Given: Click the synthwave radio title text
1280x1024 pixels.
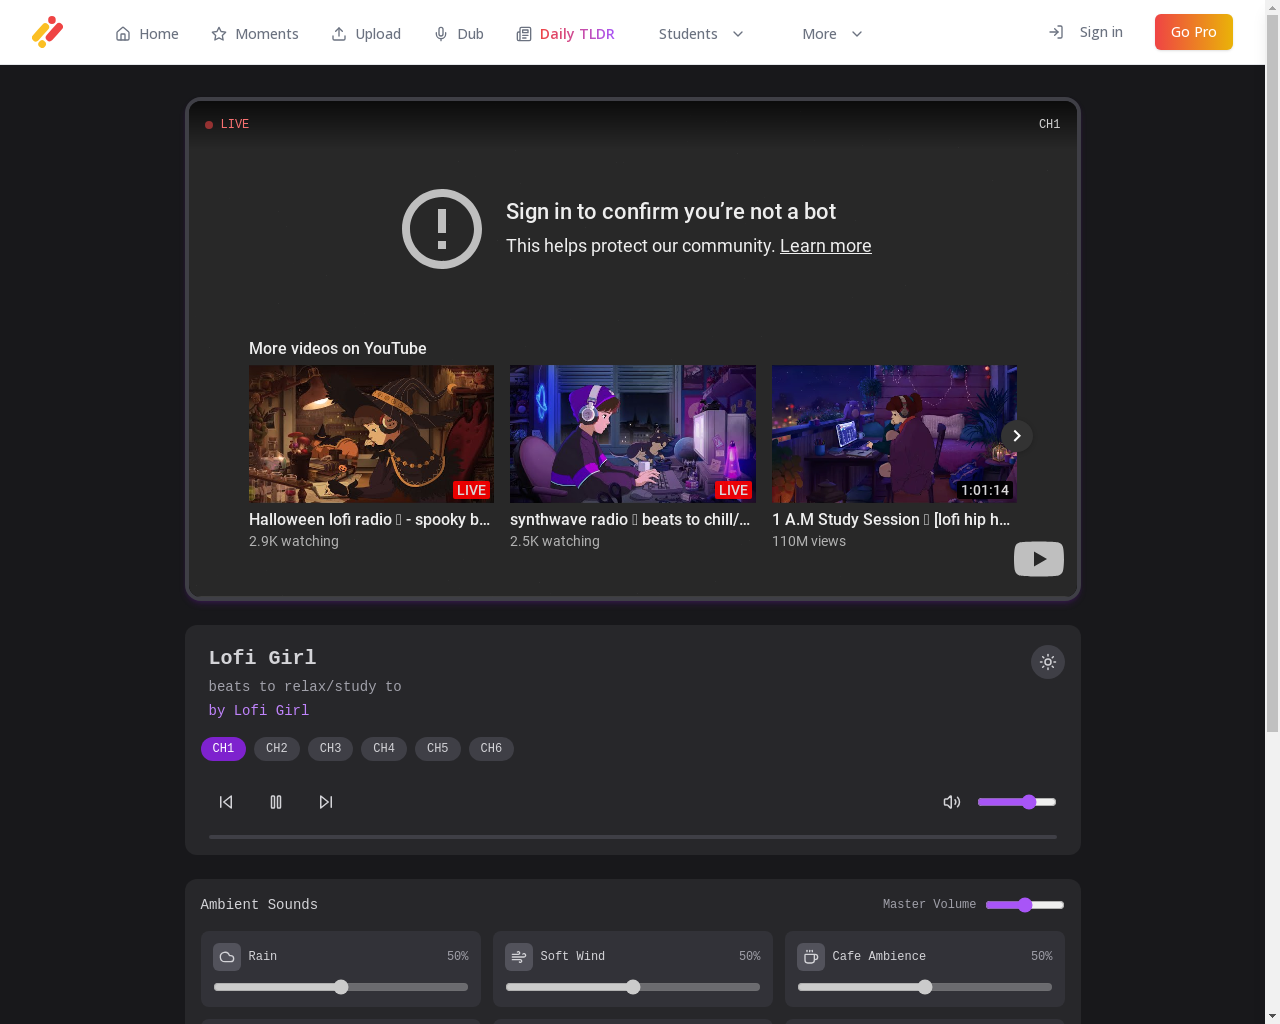Looking at the screenshot, I should pos(630,520).
